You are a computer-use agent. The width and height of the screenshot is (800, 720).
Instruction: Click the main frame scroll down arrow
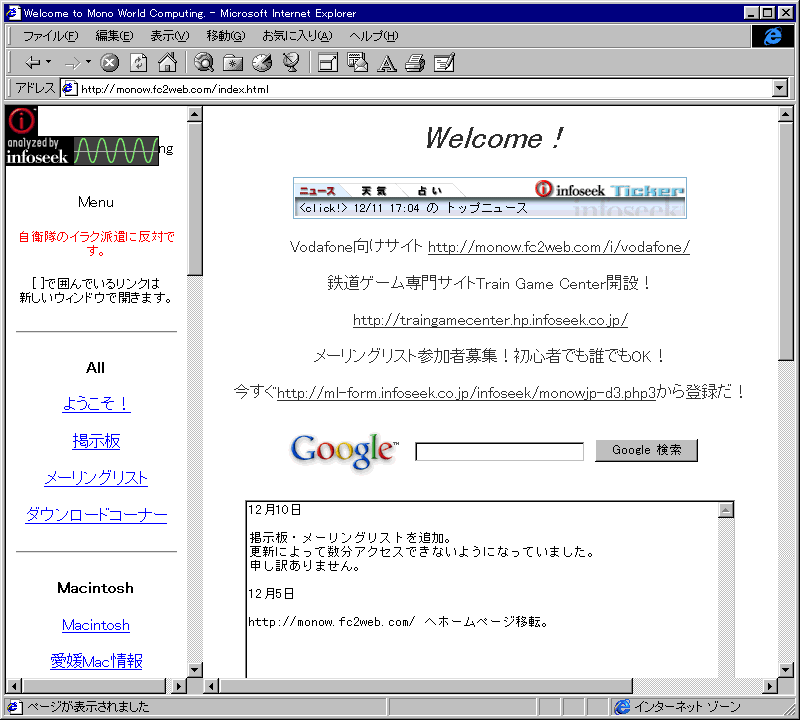click(786, 669)
